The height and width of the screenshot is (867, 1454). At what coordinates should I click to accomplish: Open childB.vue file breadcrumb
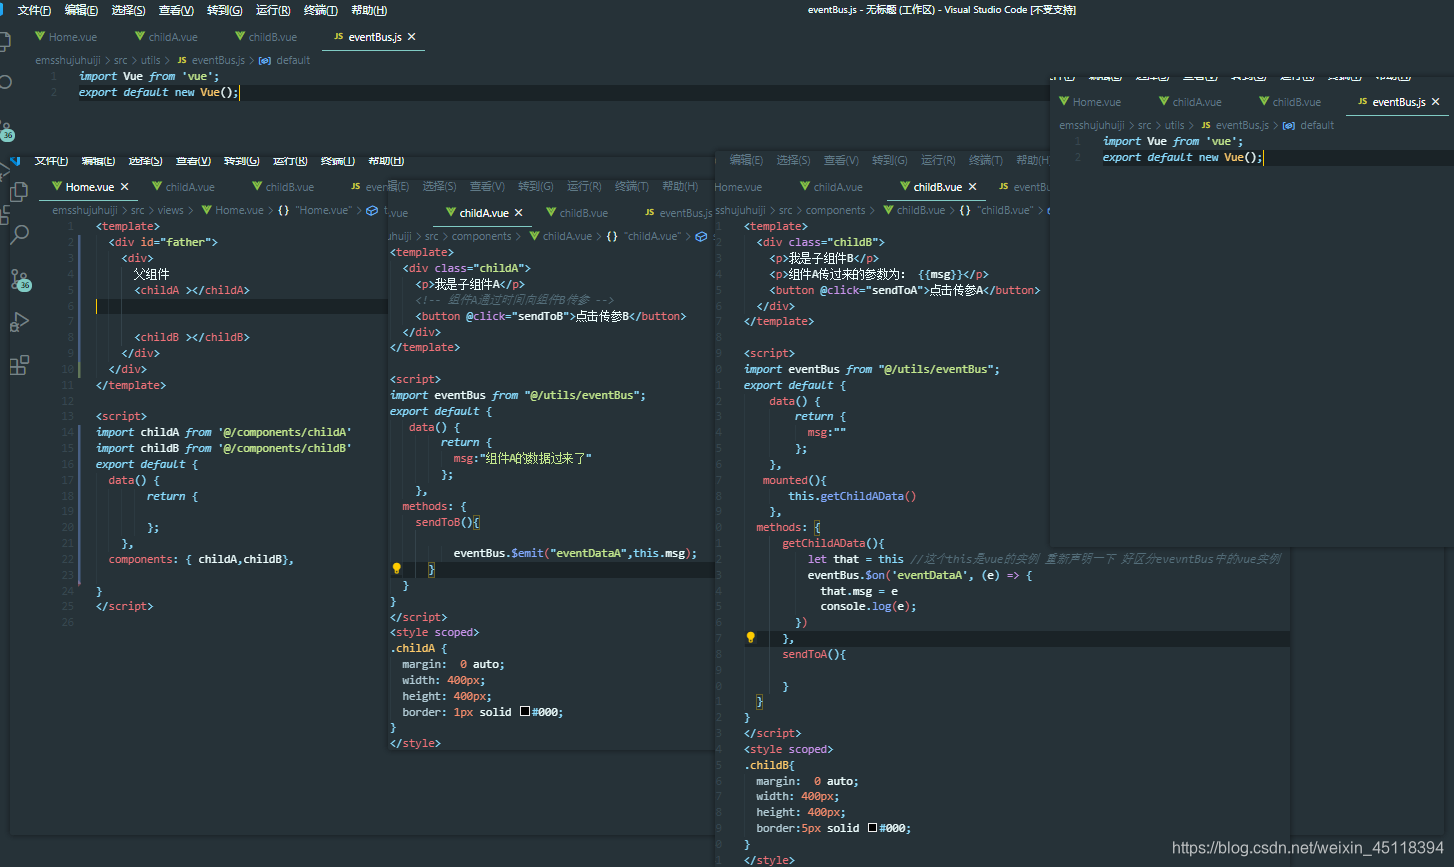click(921, 210)
